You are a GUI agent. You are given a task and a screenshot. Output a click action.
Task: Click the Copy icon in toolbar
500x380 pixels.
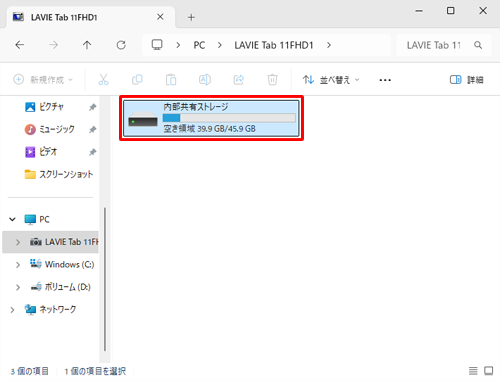click(137, 80)
